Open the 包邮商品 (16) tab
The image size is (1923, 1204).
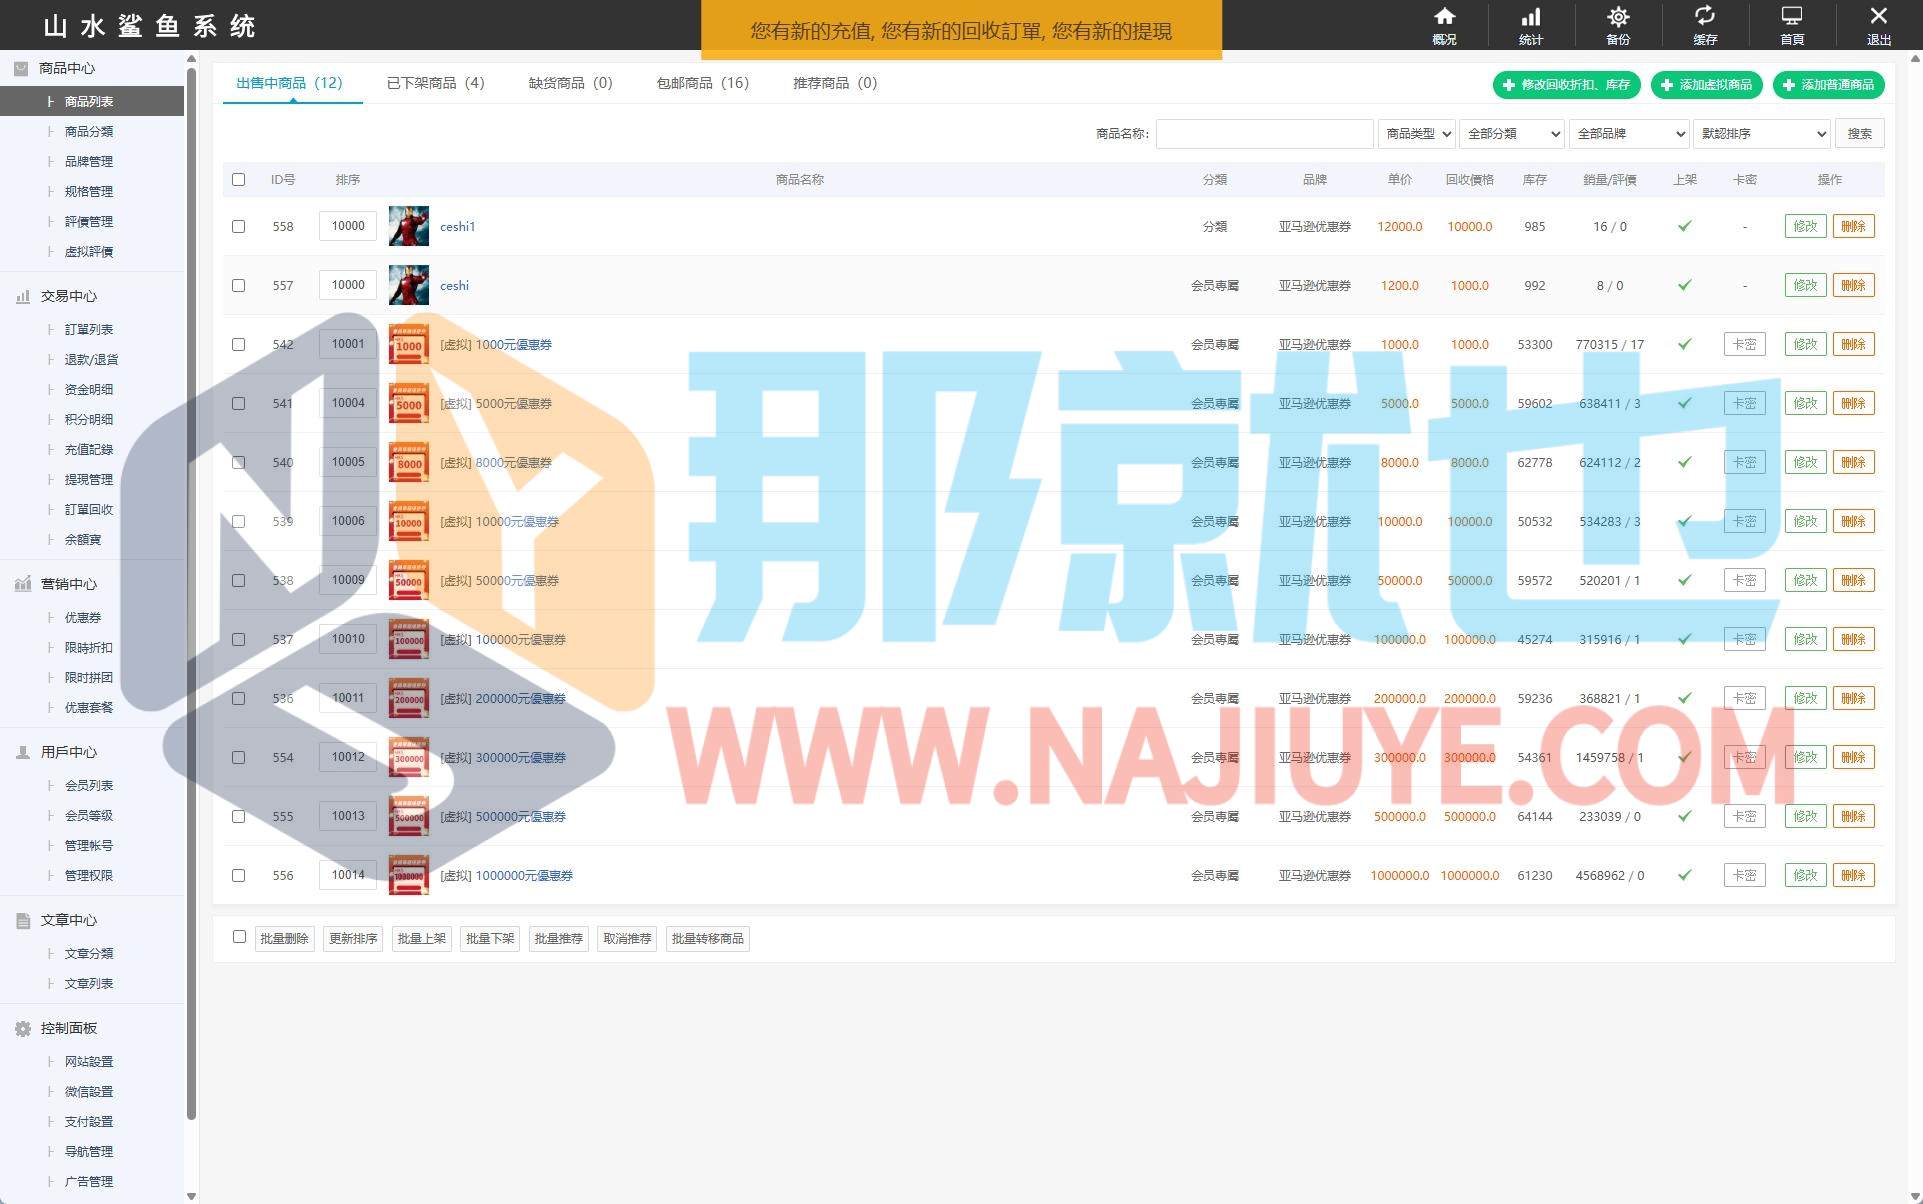702,83
